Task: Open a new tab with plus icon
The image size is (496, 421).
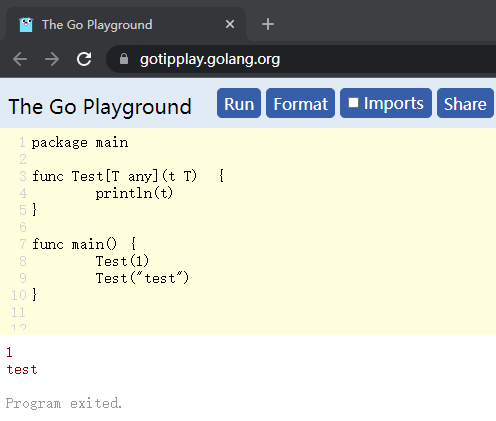Action: 268,24
